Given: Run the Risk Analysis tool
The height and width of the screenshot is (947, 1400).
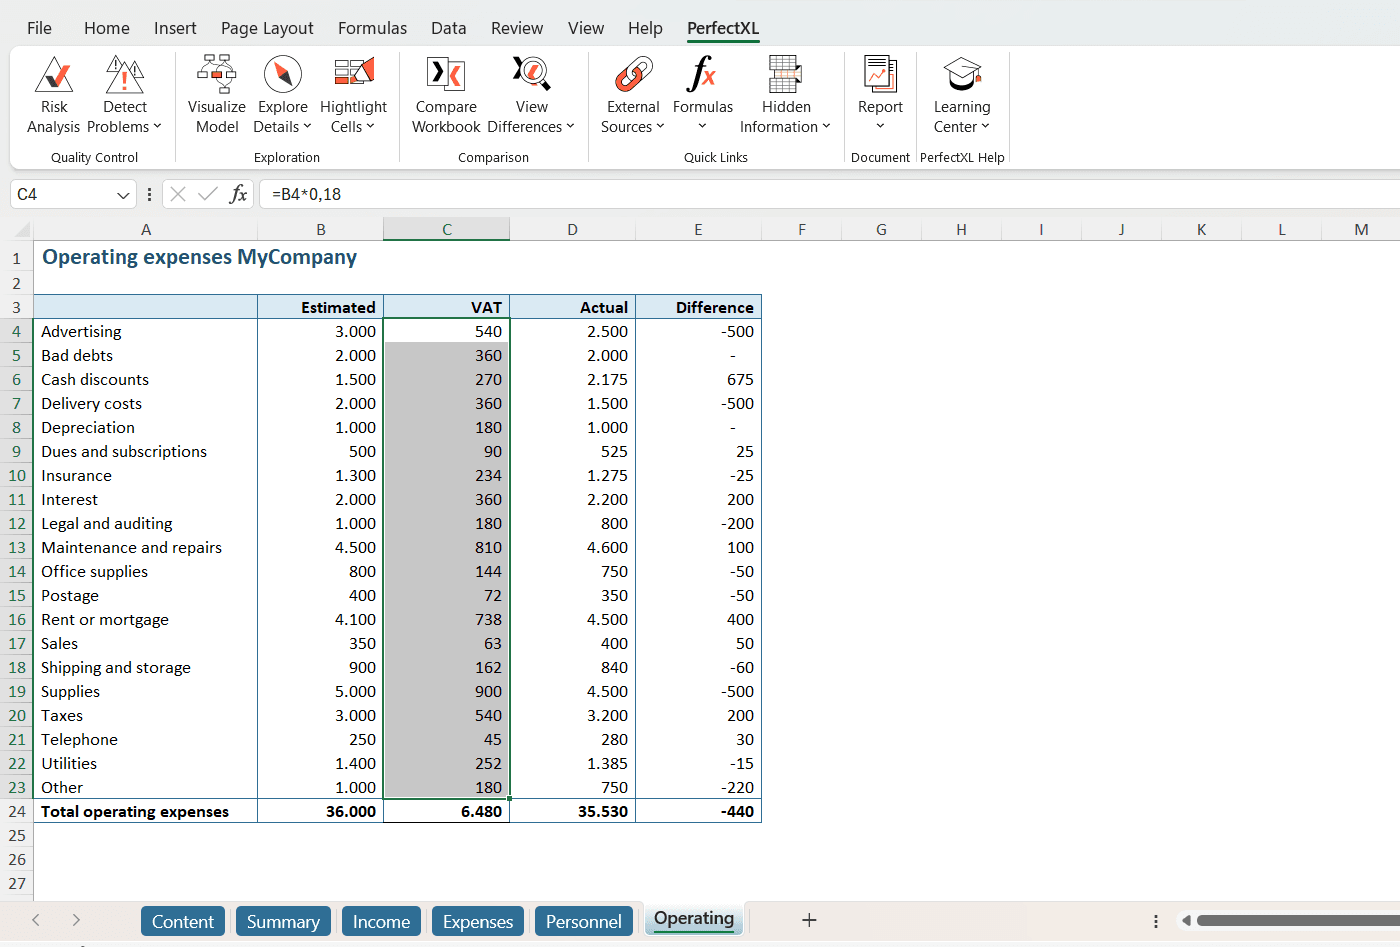Looking at the screenshot, I should (54, 94).
